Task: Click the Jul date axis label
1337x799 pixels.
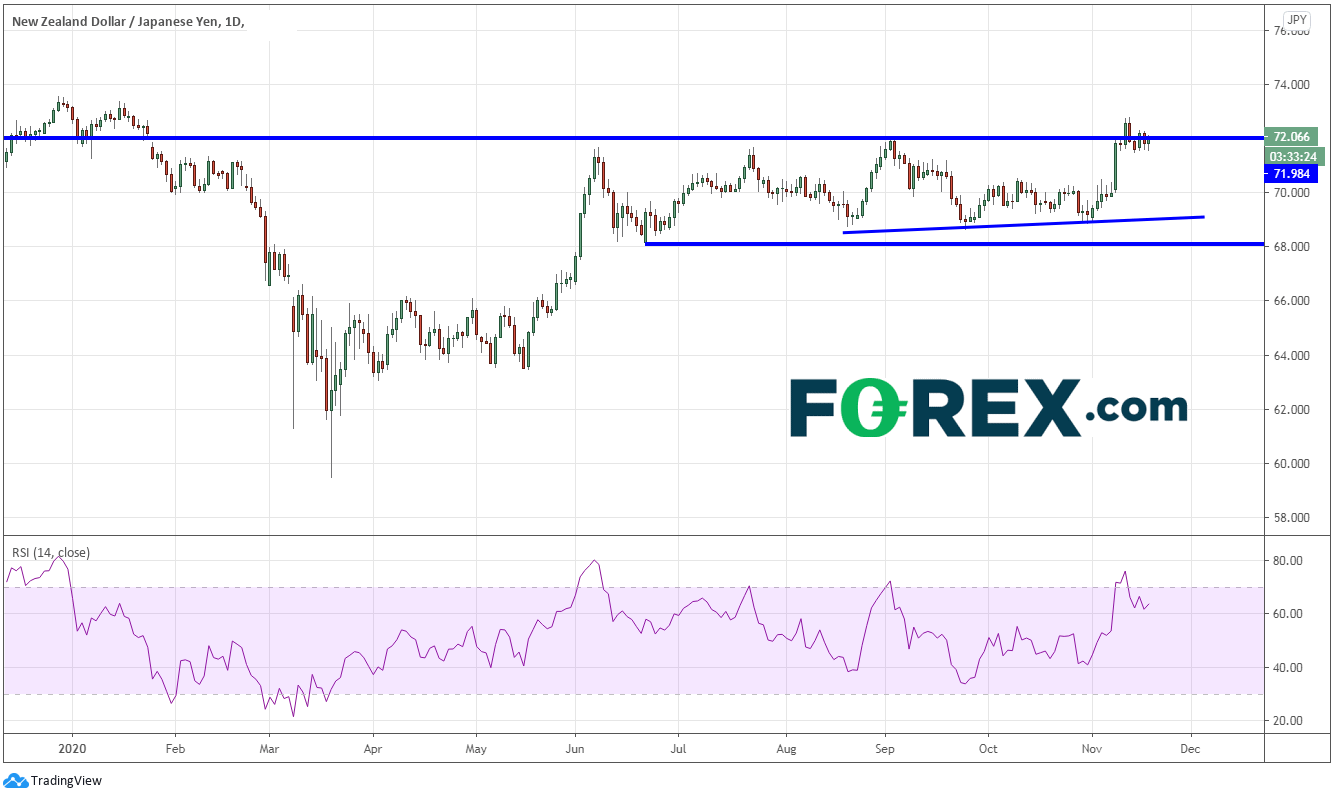Action: tap(677, 747)
